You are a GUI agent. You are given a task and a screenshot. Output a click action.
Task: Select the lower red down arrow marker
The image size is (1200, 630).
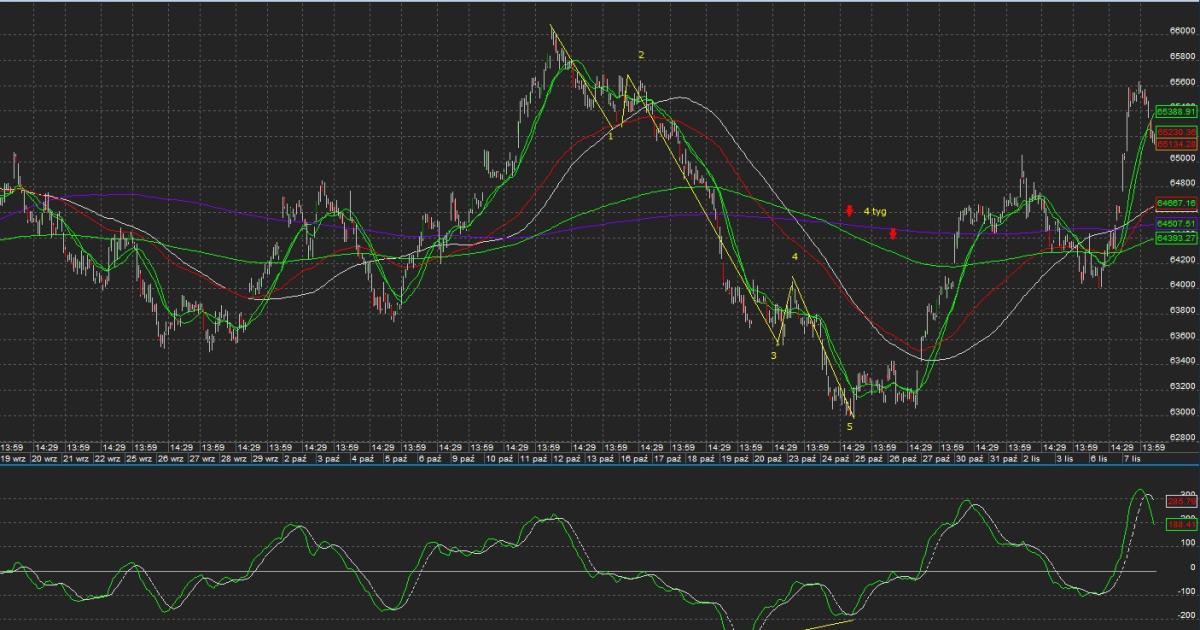(892, 234)
